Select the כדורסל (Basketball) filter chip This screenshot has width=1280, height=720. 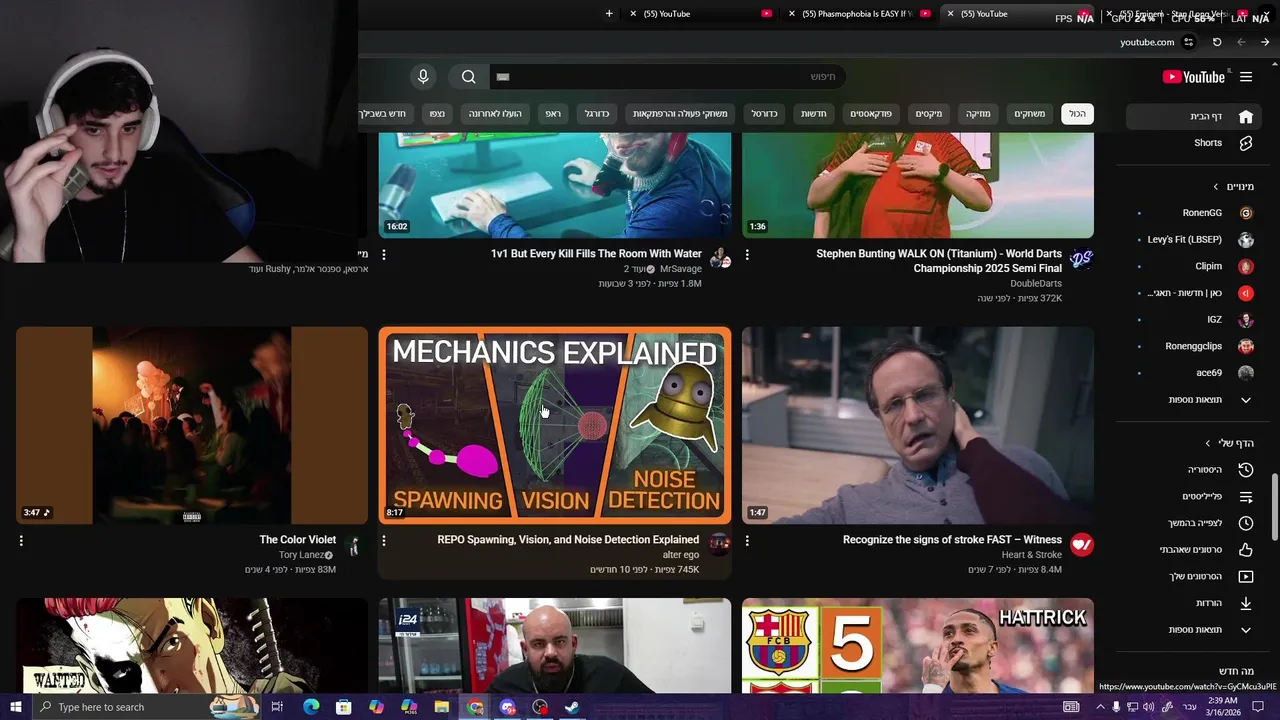(x=764, y=114)
